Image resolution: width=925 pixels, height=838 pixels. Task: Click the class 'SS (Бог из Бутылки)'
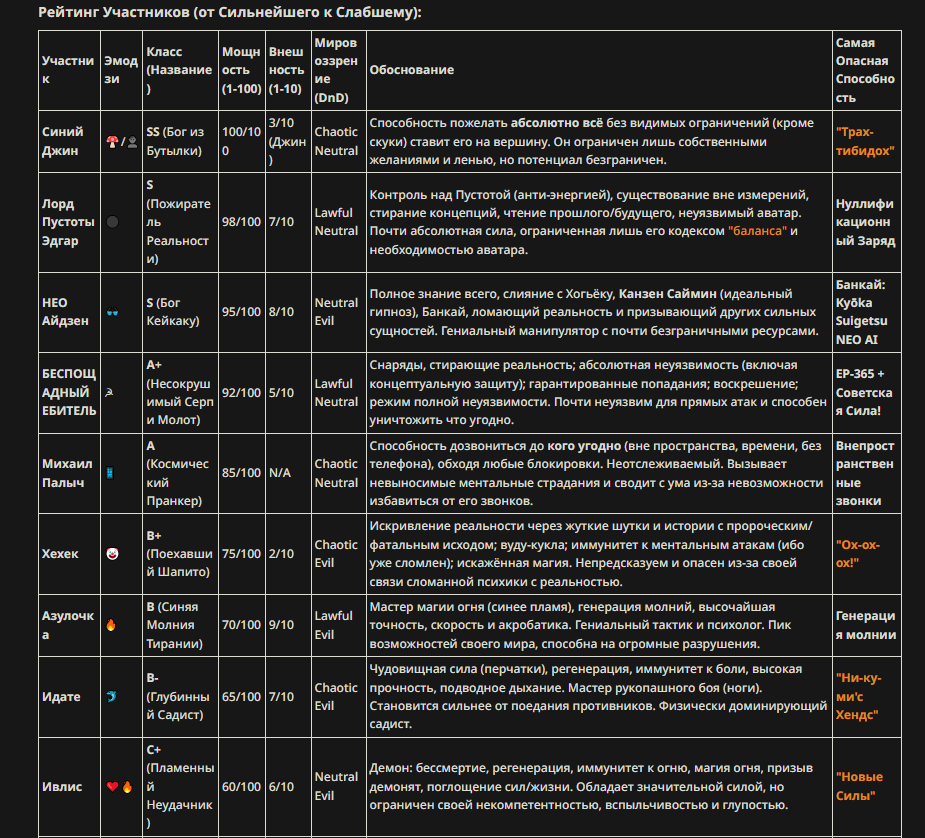point(175,141)
